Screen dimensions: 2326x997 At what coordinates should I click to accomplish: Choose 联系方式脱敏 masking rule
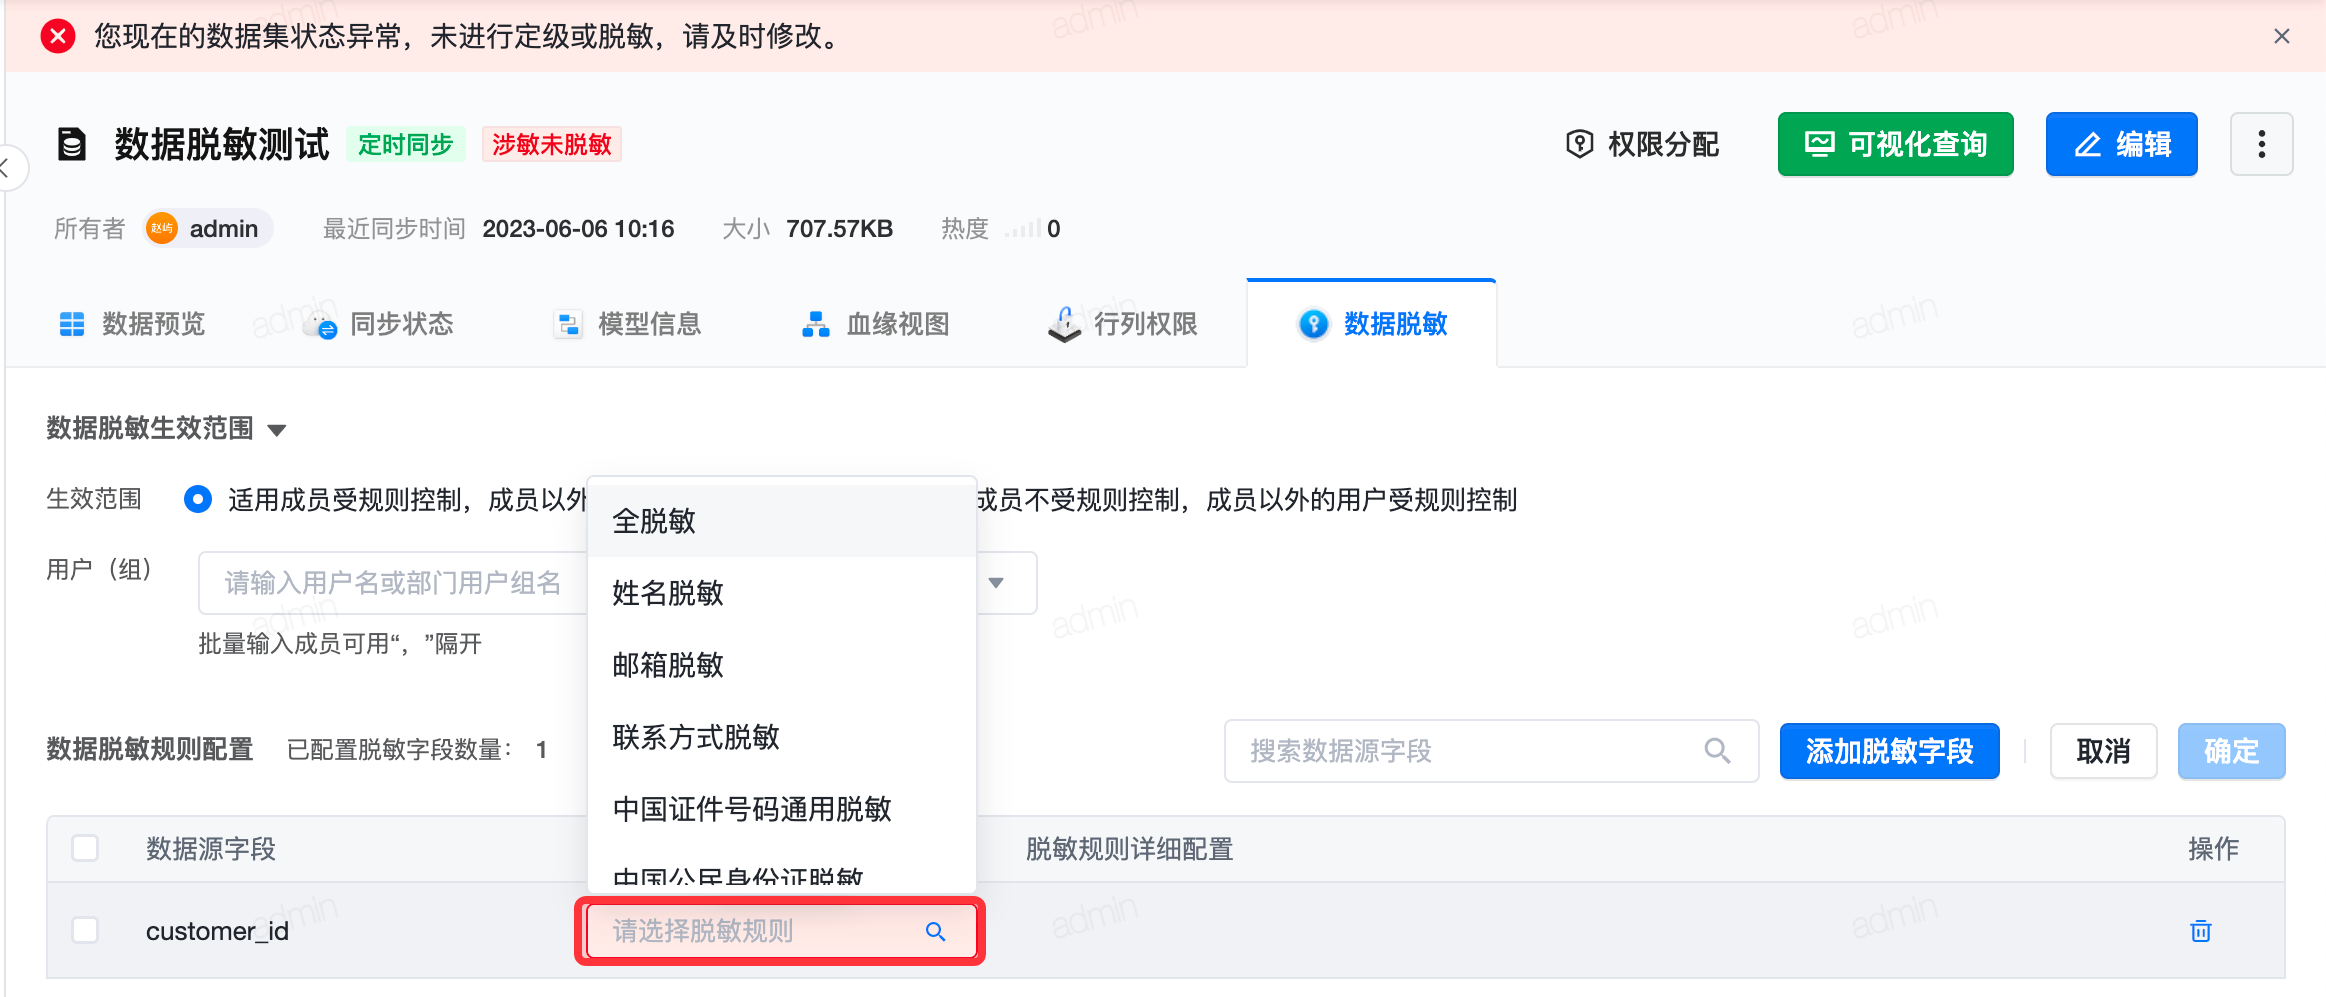[781, 737]
